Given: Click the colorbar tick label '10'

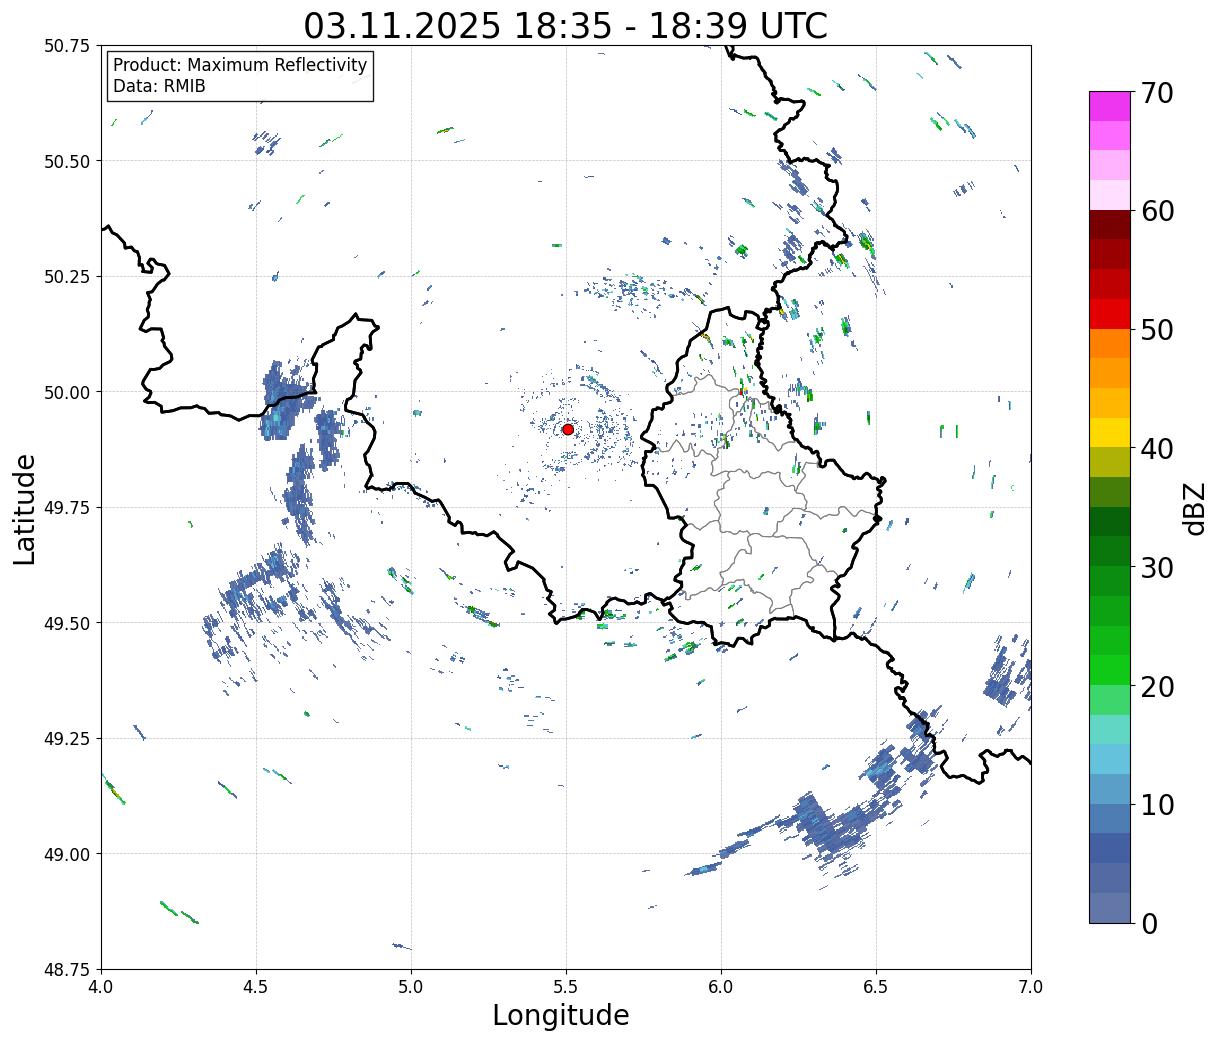Looking at the screenshot, I should pos(1156,804).
